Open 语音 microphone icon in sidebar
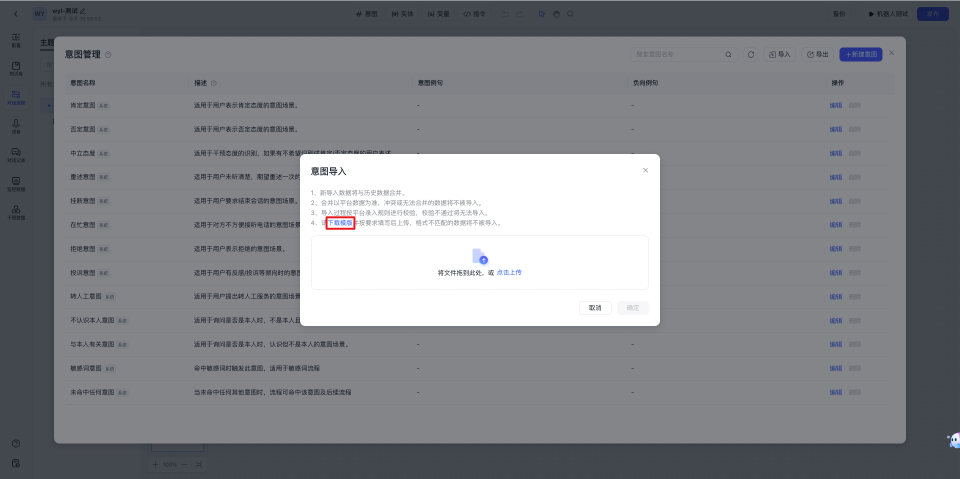This screenshot has width=960, height=479. tap(16, 125)
